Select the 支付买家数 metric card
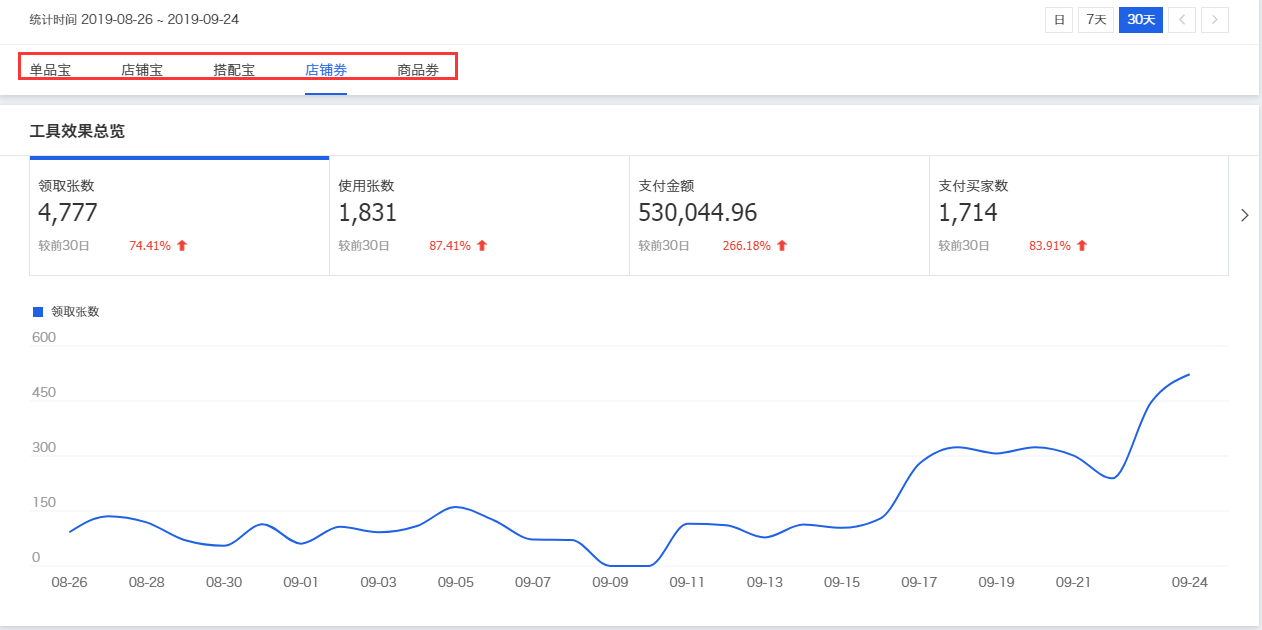This screenshot has width=1262, height=630. 1079,216
